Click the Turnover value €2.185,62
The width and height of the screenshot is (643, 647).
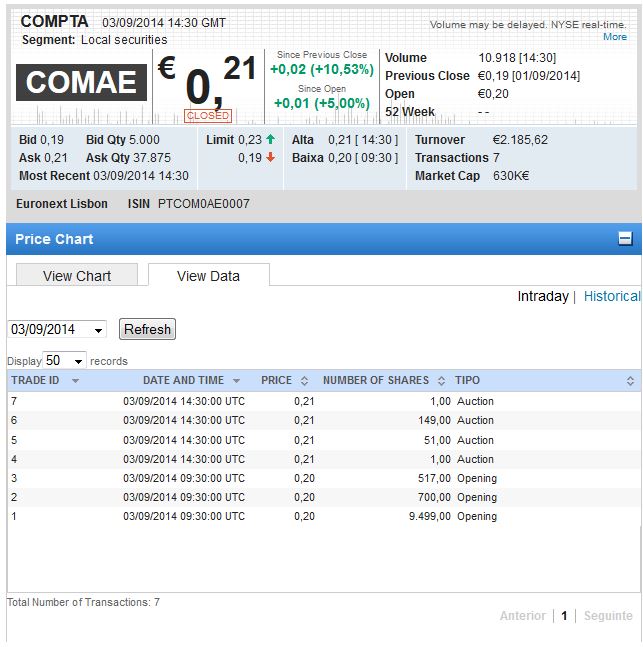click(x=520, y=140)
